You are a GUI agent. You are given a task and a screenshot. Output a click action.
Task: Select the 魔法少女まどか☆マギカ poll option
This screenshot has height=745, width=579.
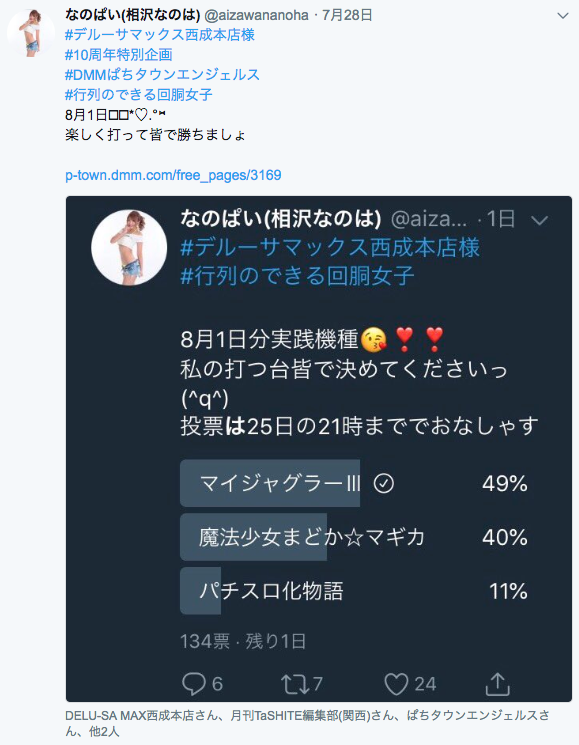tap(354, 537)
